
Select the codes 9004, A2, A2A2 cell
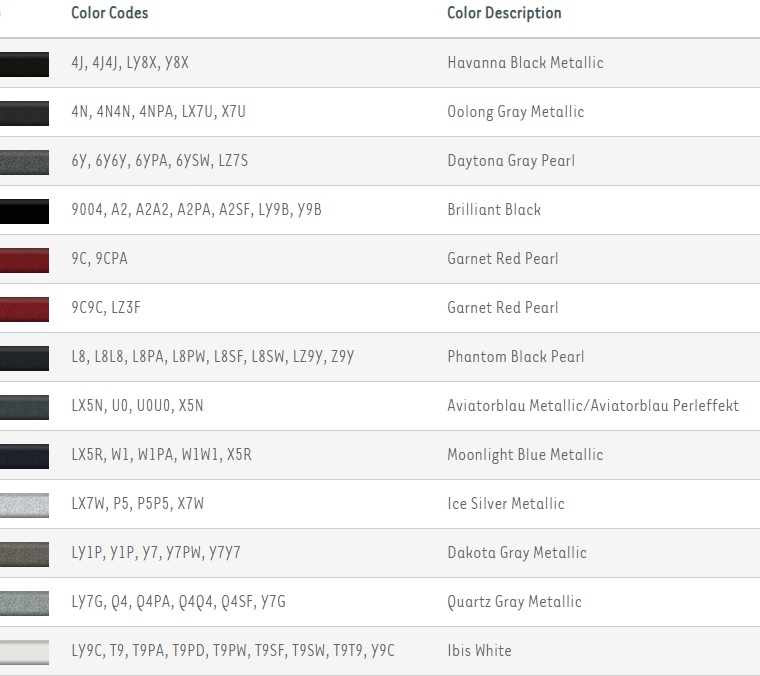coord(196,210)
